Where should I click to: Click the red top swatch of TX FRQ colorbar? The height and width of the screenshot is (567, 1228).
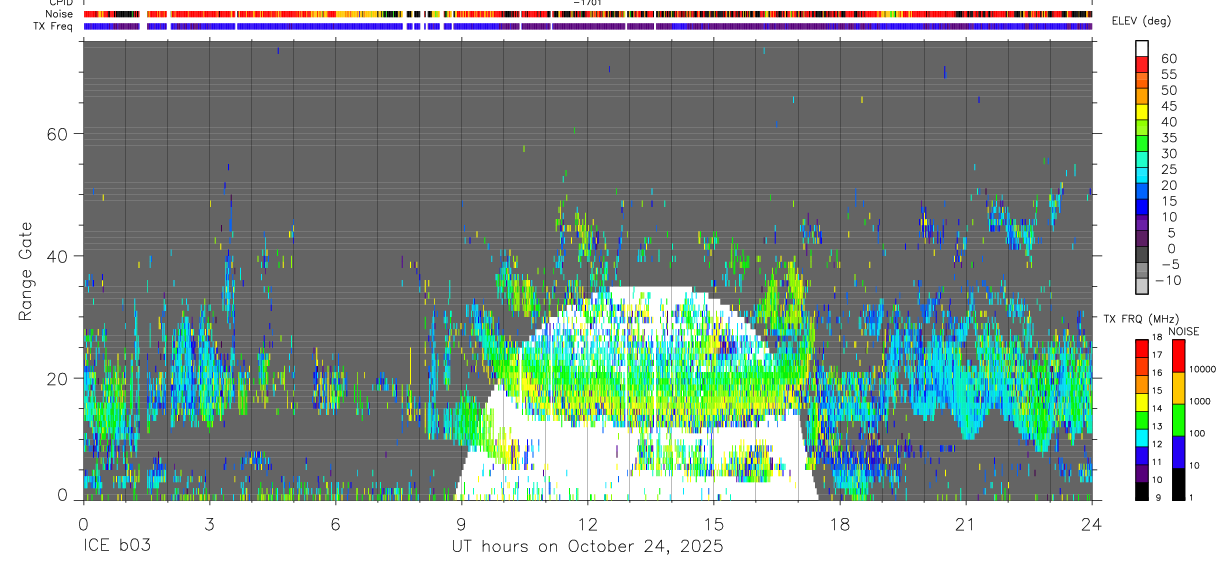1142,347
